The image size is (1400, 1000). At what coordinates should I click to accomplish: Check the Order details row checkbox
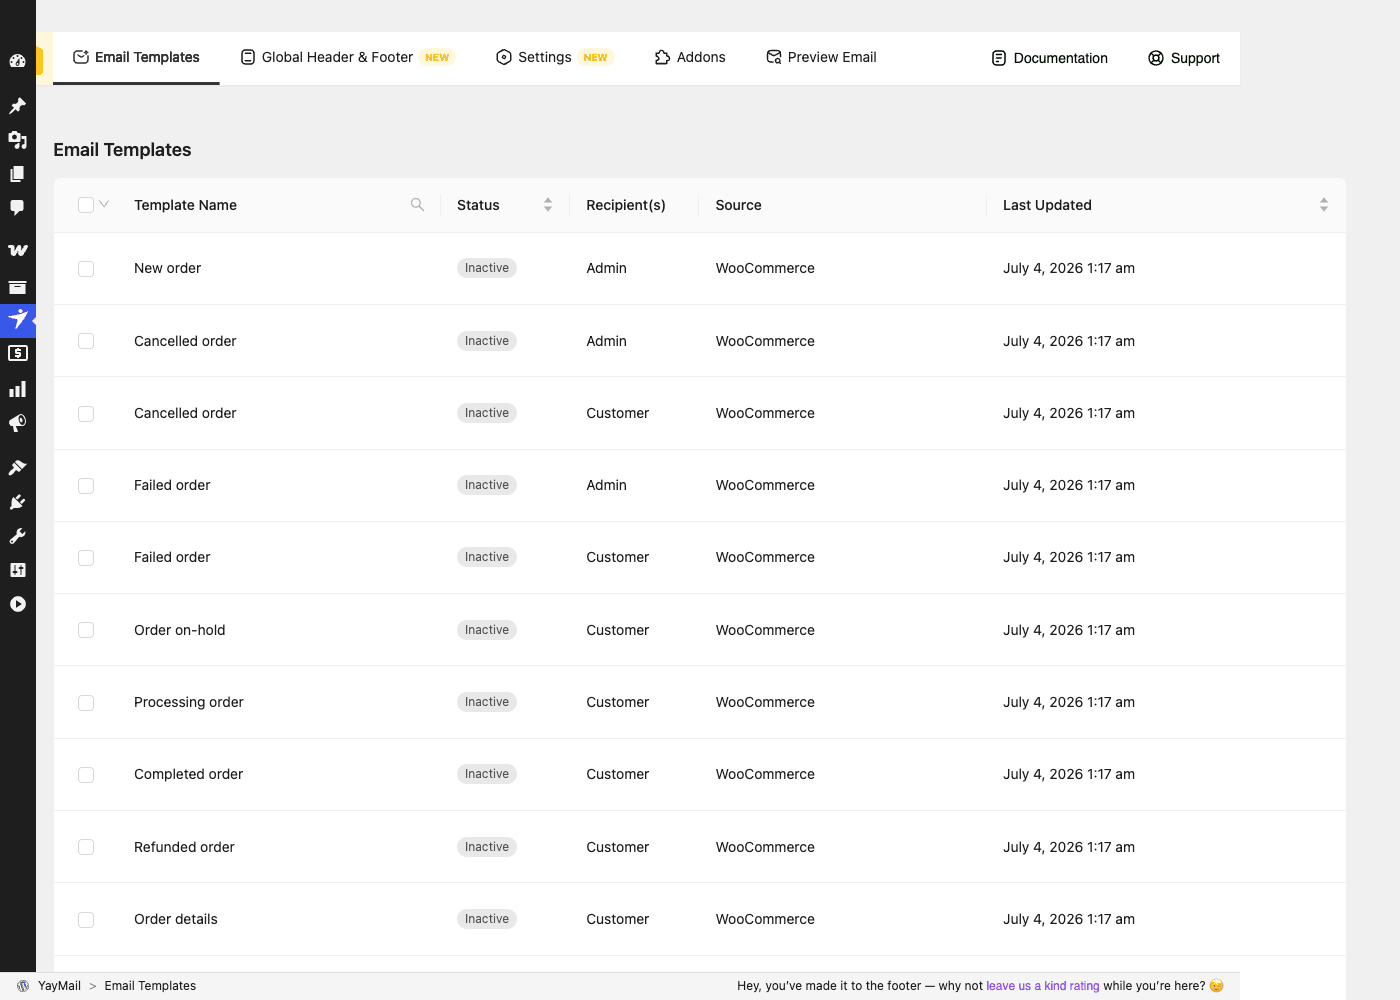[x=86, y=920]
